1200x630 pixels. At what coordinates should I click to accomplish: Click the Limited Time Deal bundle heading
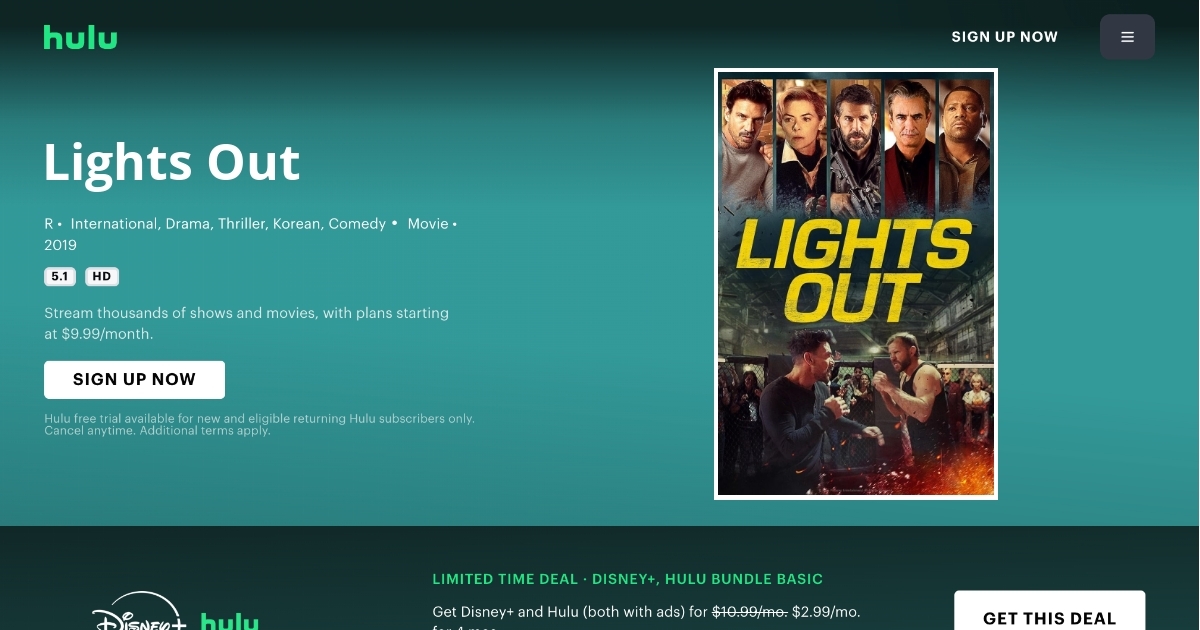point(628,579)
